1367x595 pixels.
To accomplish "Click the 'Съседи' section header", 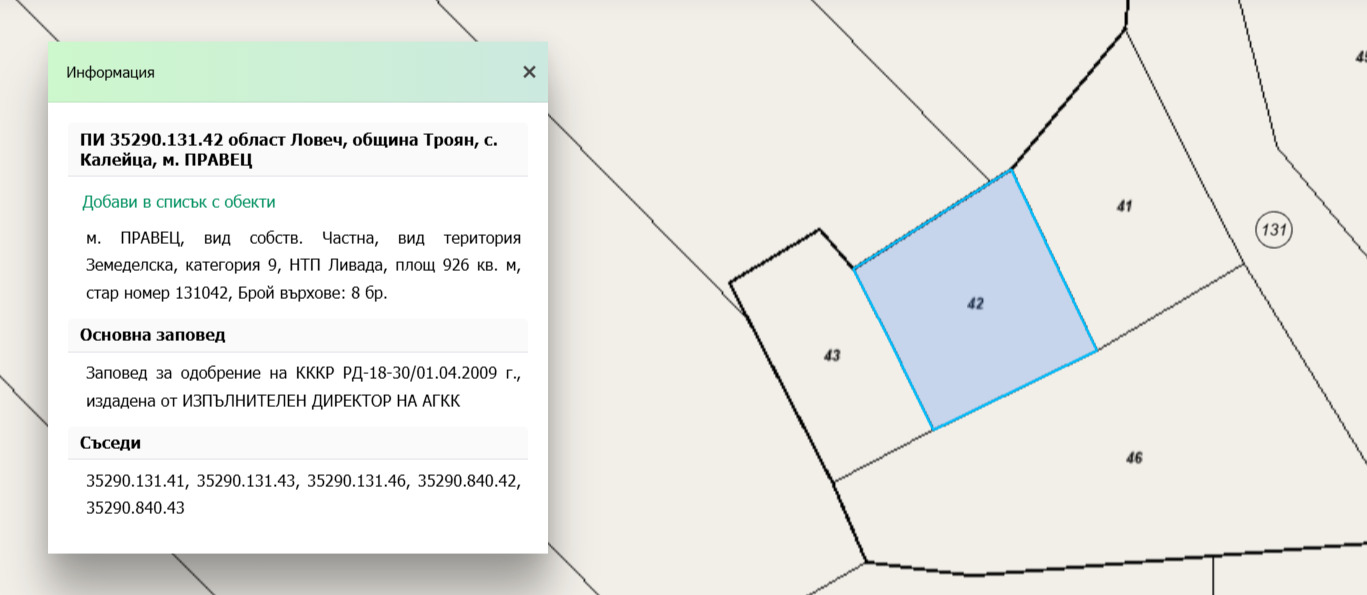I will pyautogui.click(x=111, y=443).
